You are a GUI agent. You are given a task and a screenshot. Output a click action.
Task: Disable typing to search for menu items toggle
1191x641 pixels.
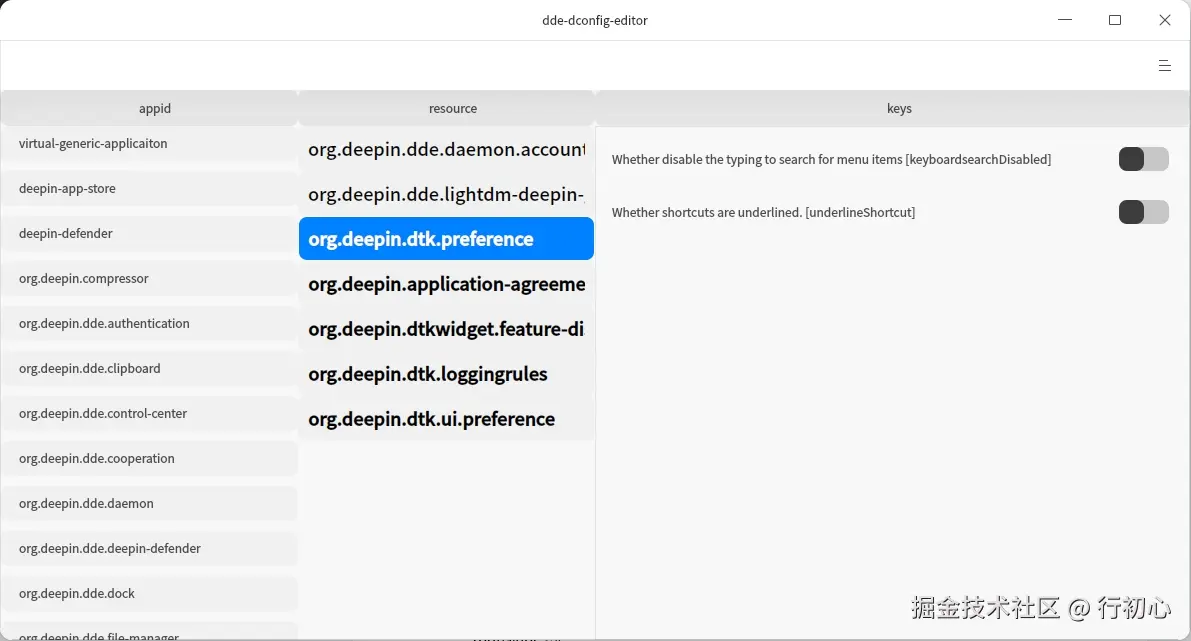coord(1143,159)
